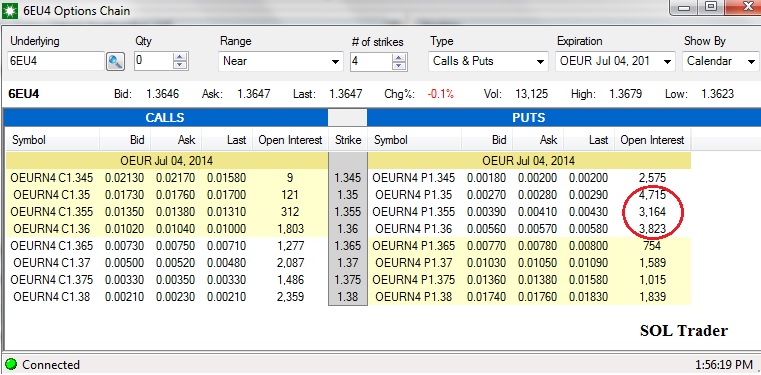
Task: Click the CALLS section header
Action: coord(165,117)
